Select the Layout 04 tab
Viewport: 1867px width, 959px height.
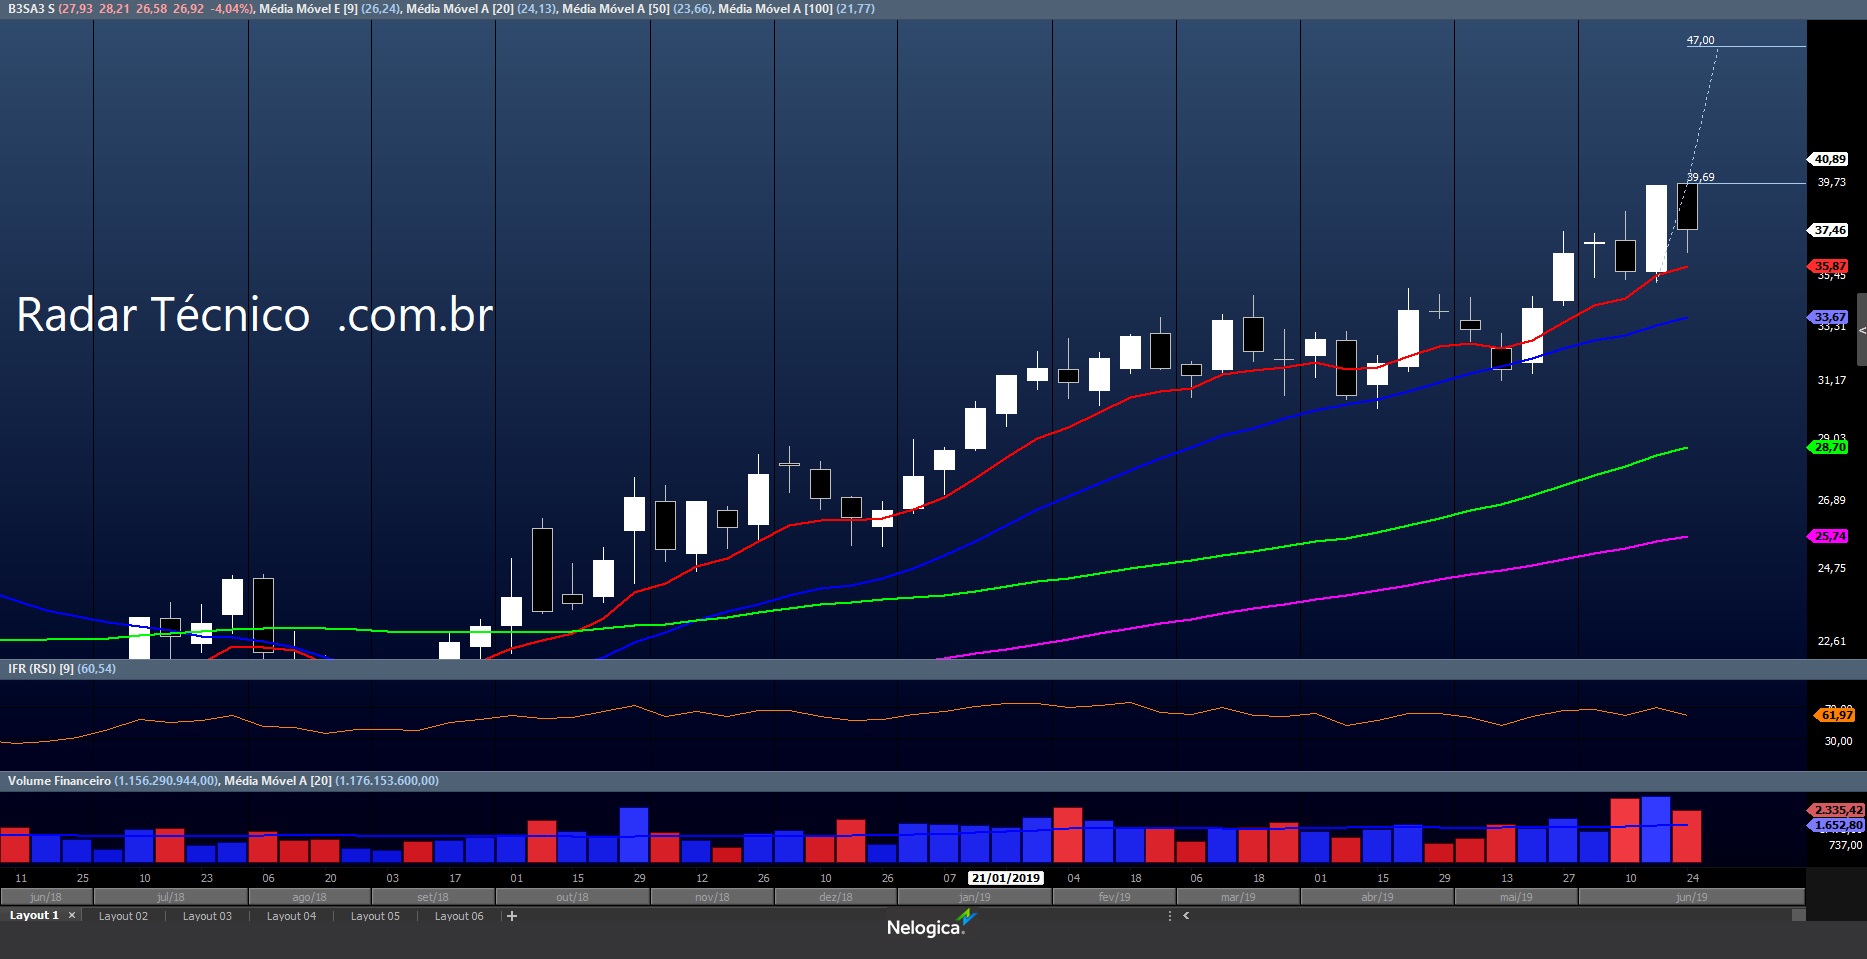291,916
